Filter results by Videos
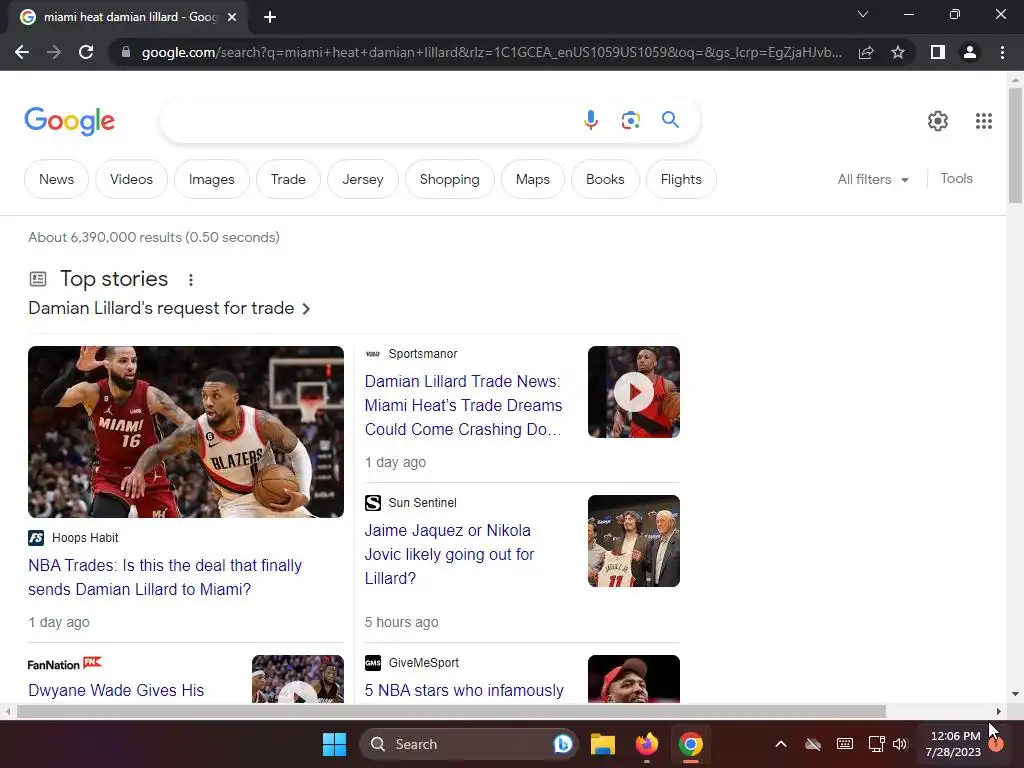Image resolution: width=1024 pixels, height=768 pixels. pos(131,179)
